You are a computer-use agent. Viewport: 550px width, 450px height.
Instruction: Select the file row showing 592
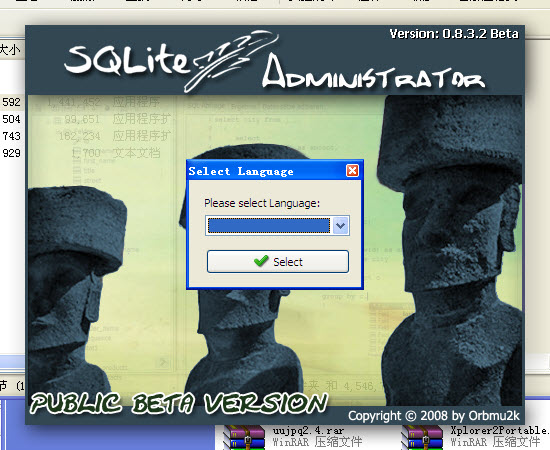point(12,102)
